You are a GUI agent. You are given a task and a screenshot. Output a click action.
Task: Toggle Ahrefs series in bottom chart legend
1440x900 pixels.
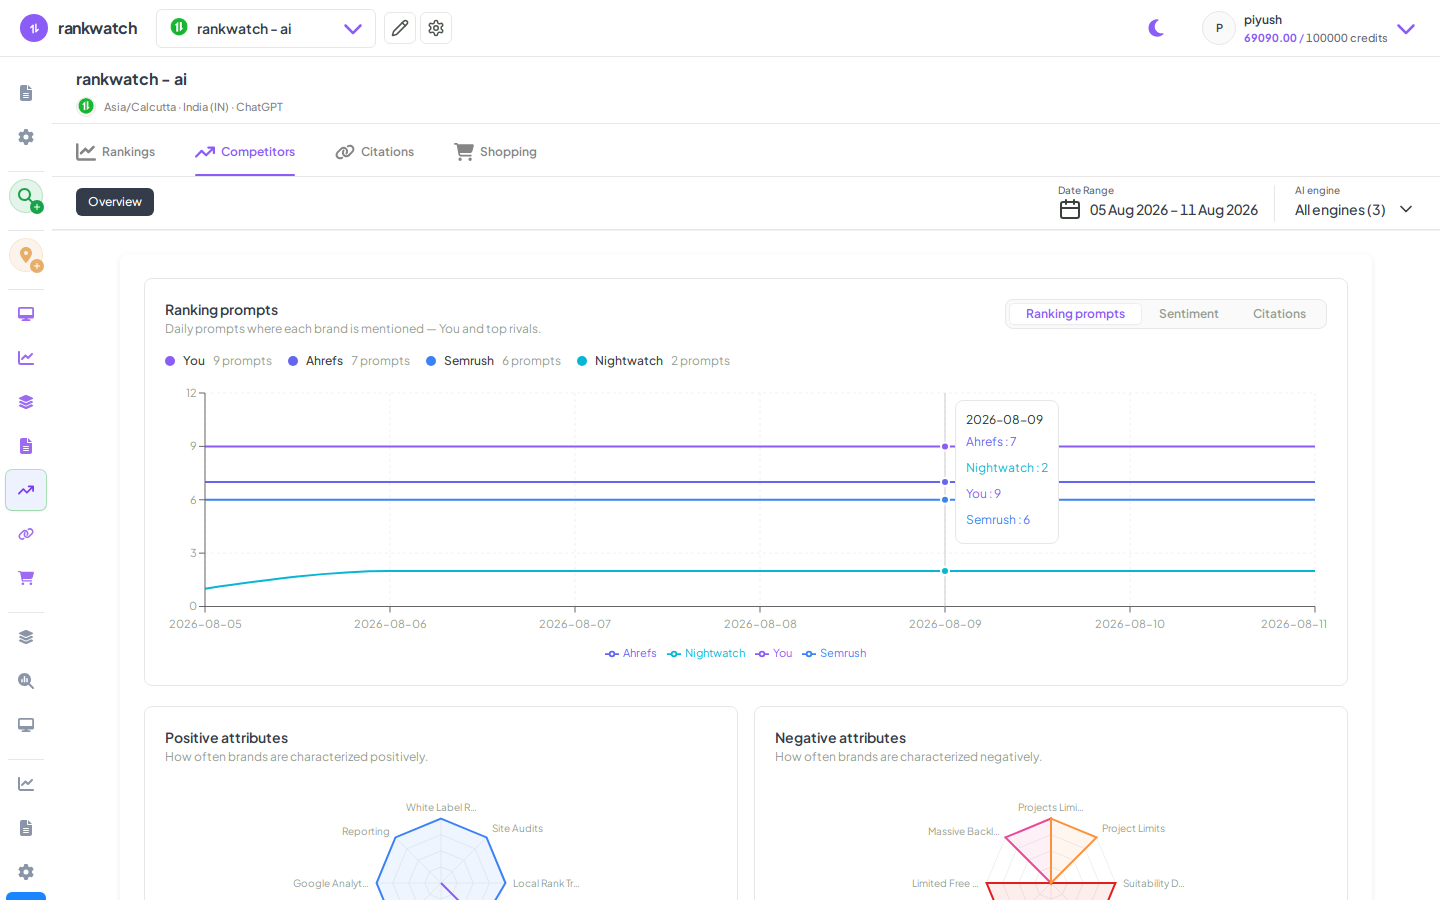(631, 653)
